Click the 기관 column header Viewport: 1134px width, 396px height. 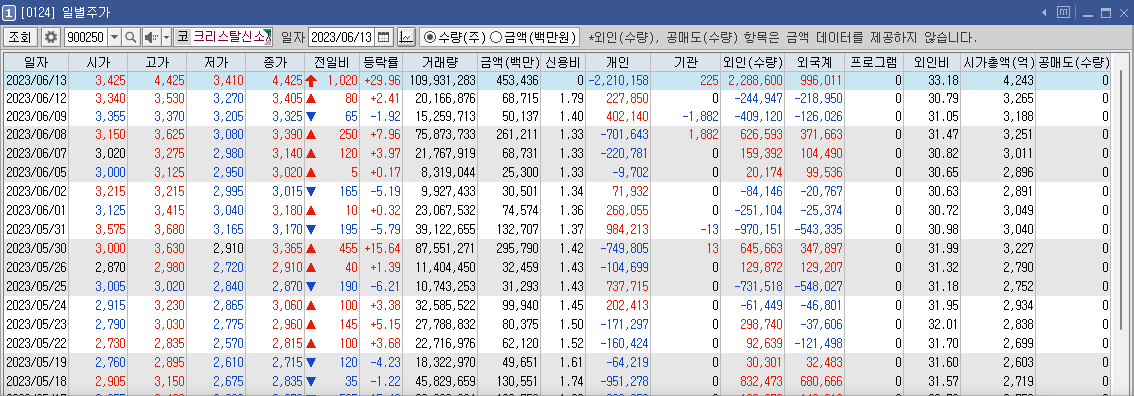686,63
